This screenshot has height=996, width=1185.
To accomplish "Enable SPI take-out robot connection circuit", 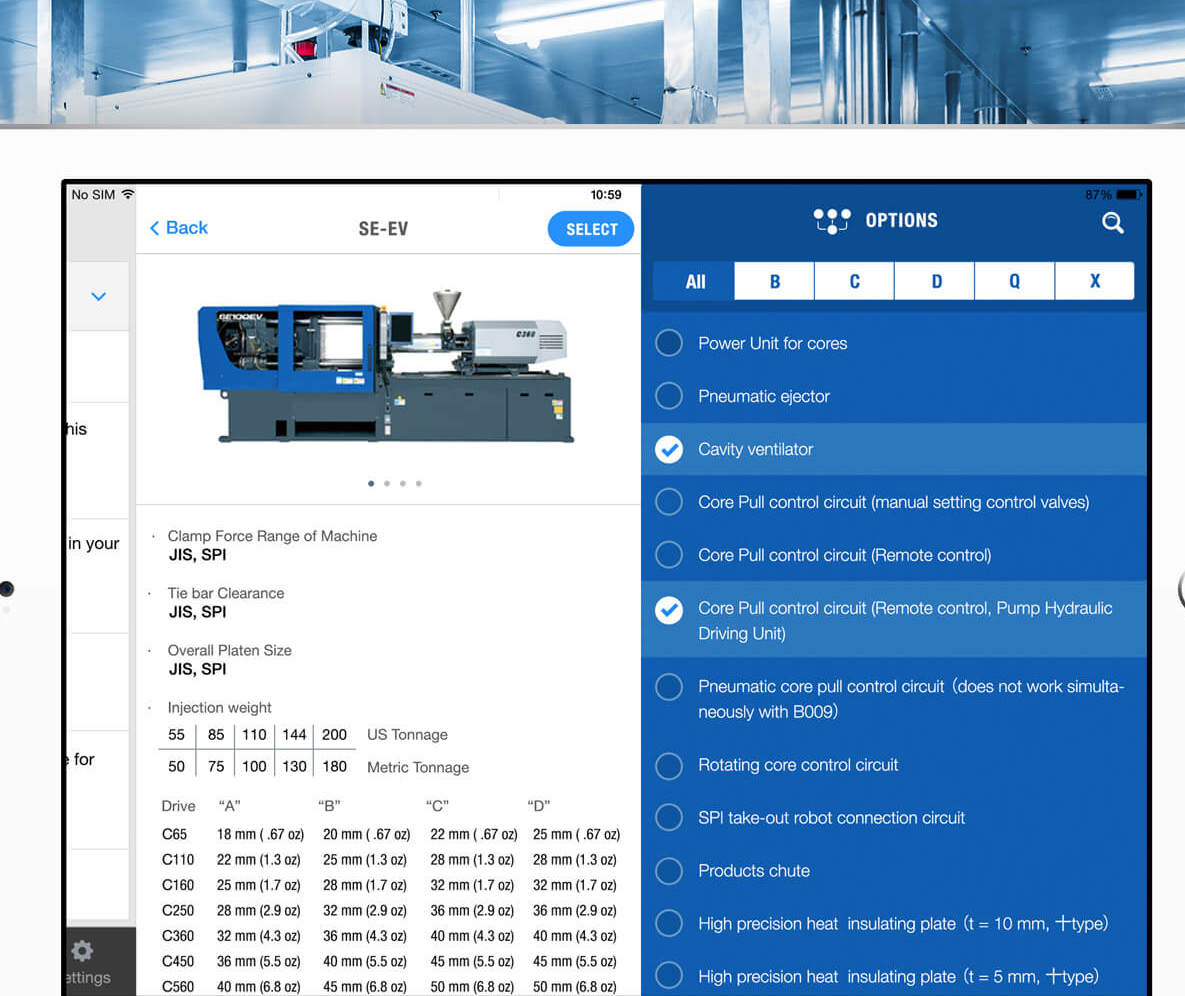I will (x=669, y=818).
